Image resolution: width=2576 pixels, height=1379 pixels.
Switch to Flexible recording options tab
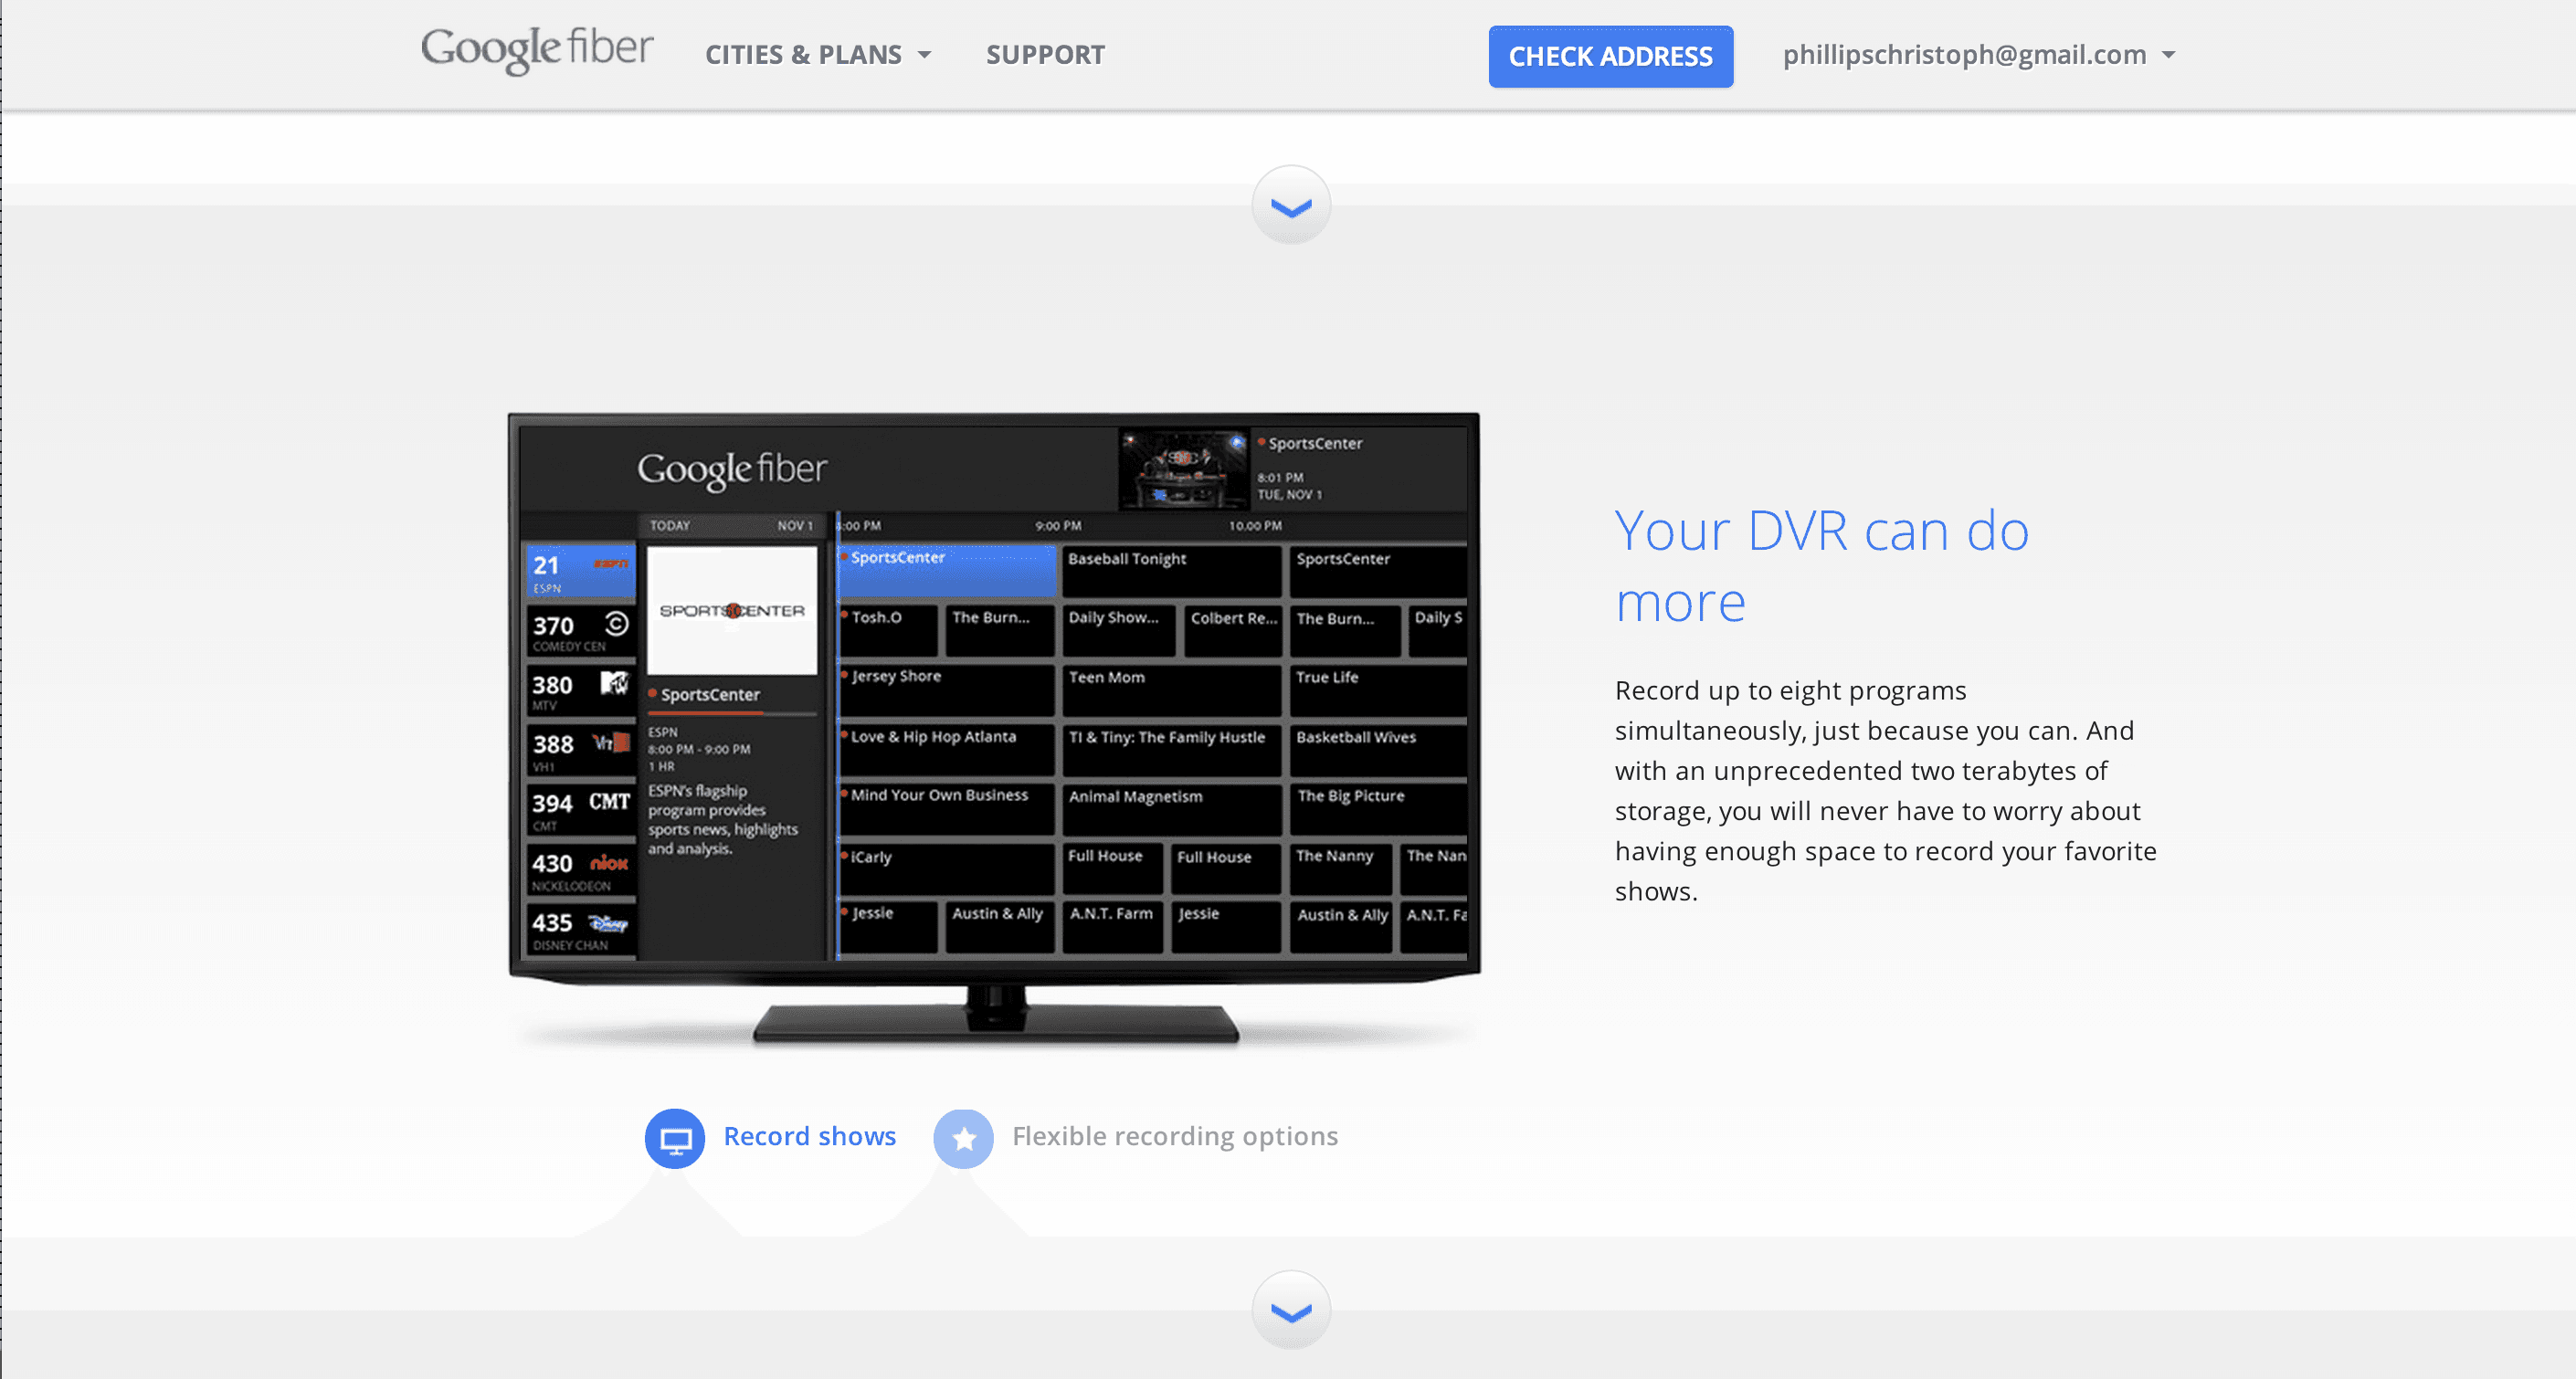1174,1137
